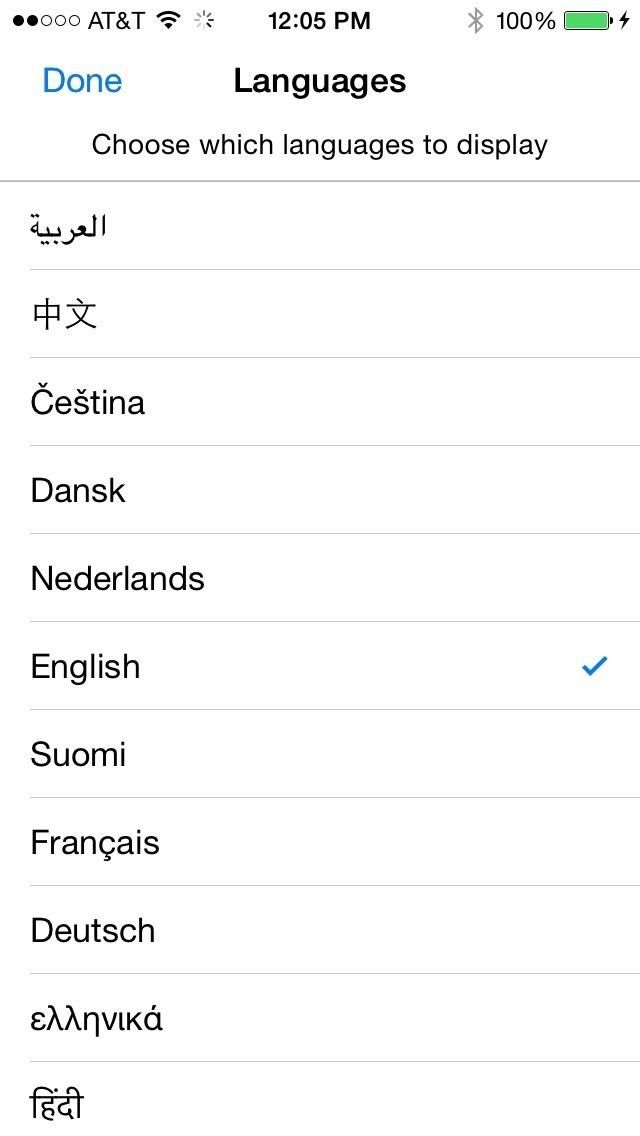Tap the Wi-Fi signal icon
The height and width of the screenshot is (1136, 640).
(x=170, y=20)
